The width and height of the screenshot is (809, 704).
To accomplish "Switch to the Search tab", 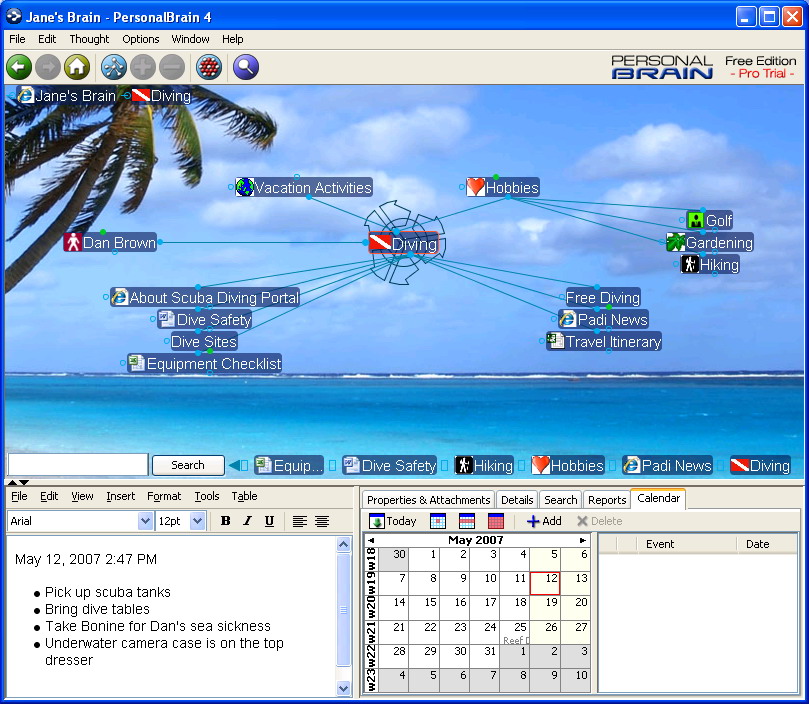I will tap(560, 500).
